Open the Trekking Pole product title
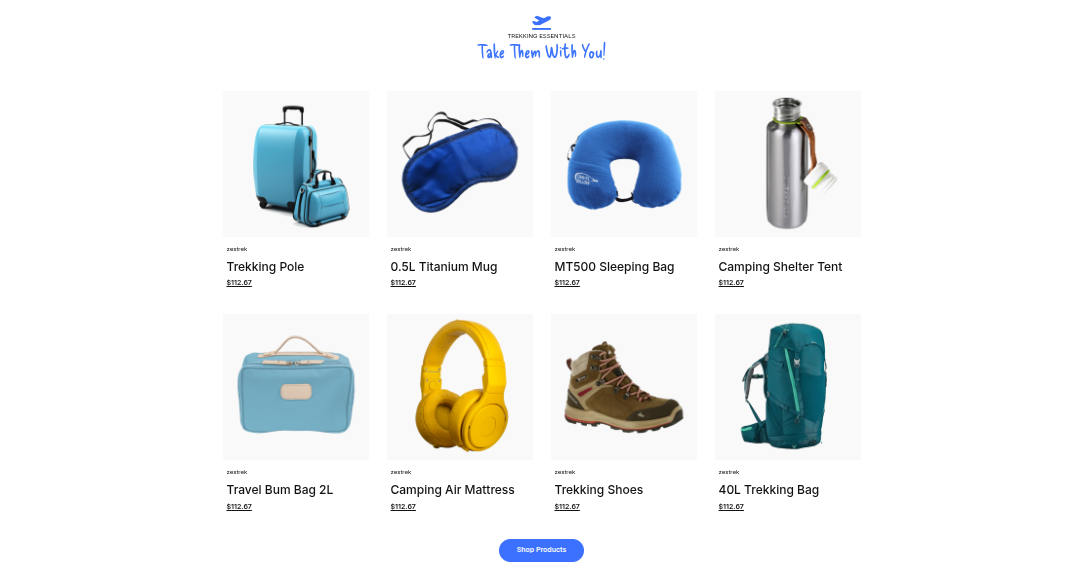This screenshot has height=582, width=1086. pos(265,267)
